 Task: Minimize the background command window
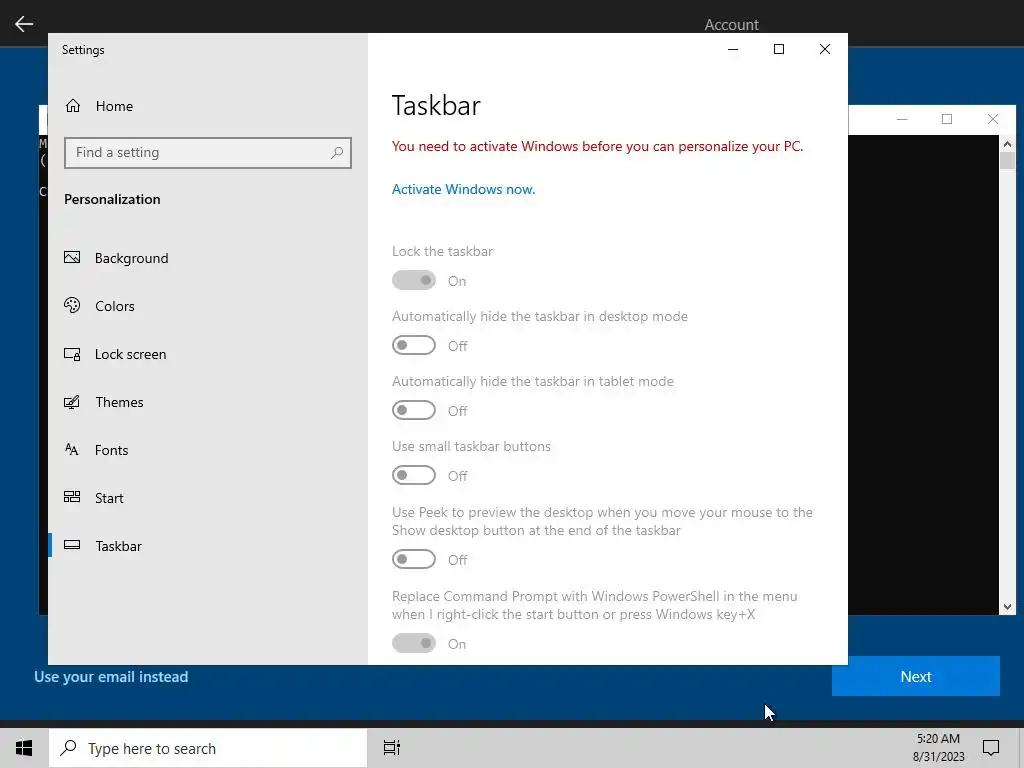point(902,119)
